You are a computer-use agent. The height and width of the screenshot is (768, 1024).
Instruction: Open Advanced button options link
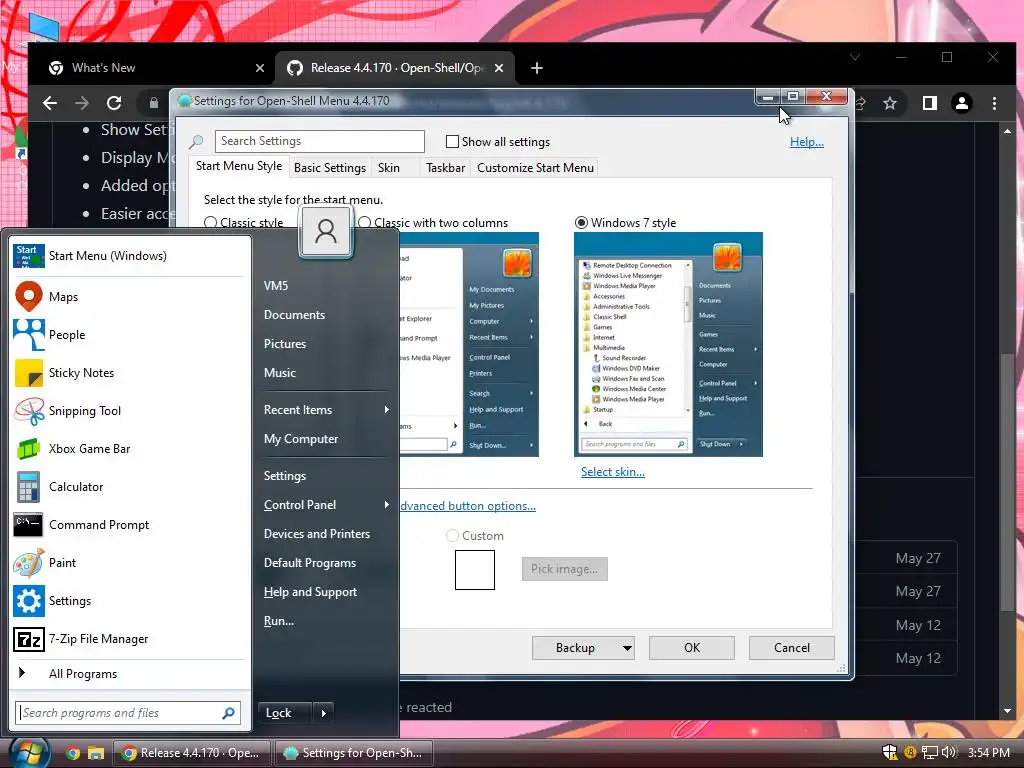click(x=468, y=506)
